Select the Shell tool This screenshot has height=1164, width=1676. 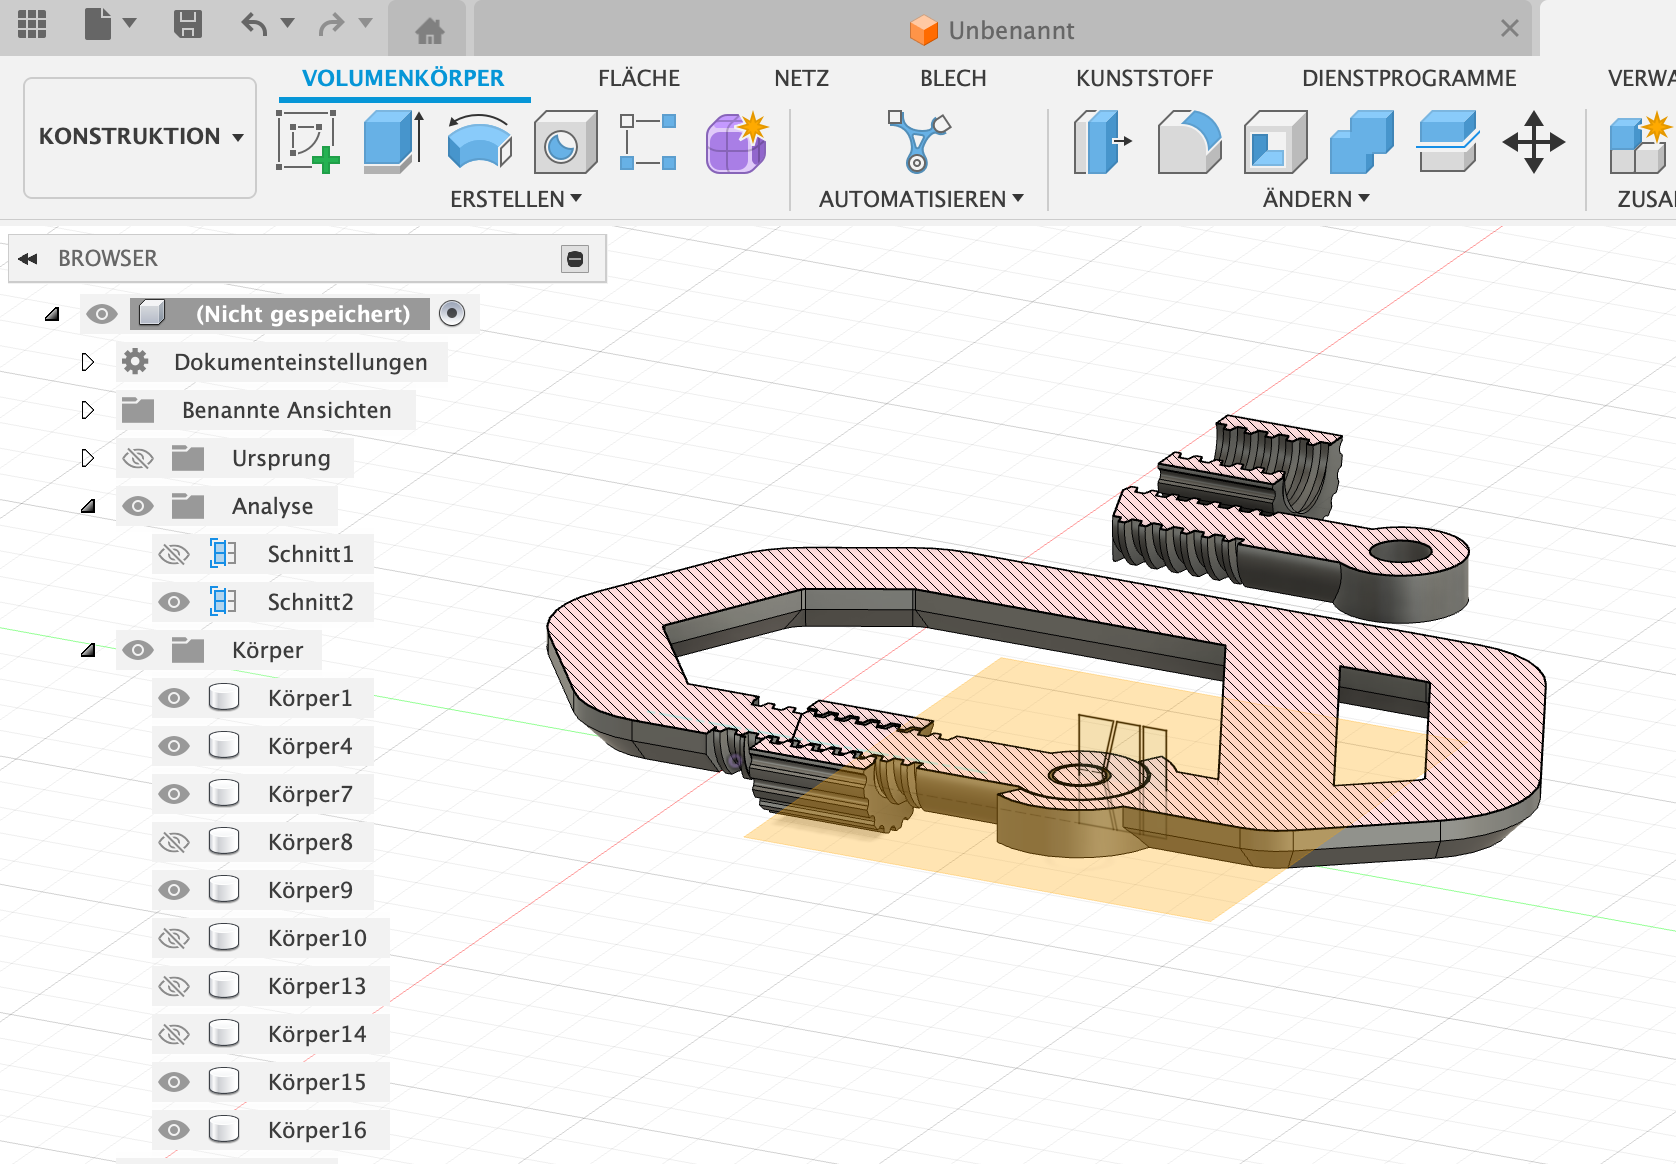1275,142
